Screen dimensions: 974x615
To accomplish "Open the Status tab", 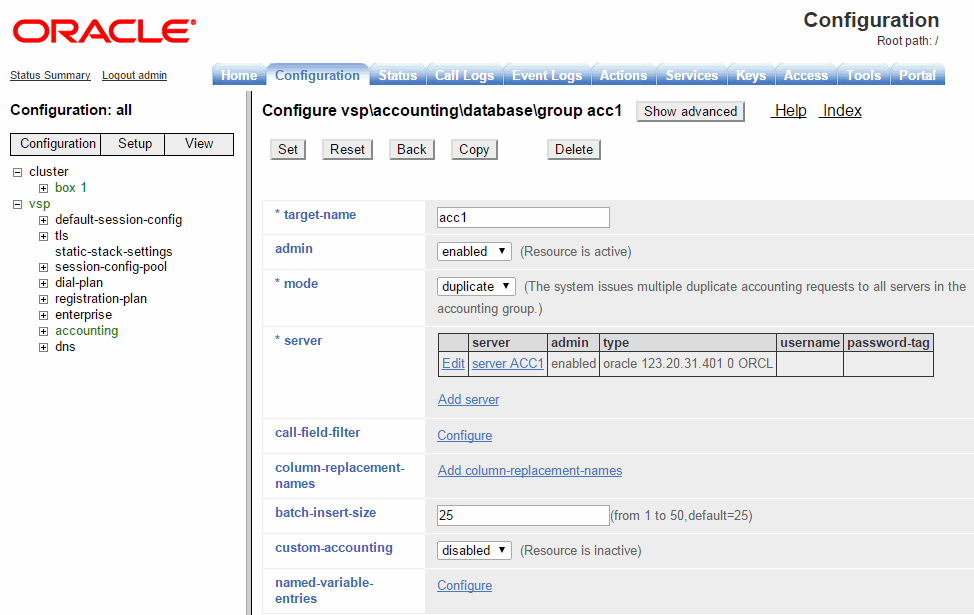I will pos(398,75).
